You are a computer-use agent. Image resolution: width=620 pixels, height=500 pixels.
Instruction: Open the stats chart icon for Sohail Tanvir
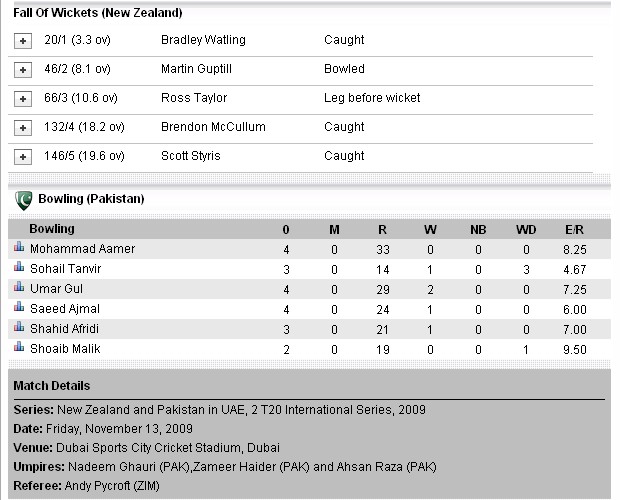click(x=19, y=267)
